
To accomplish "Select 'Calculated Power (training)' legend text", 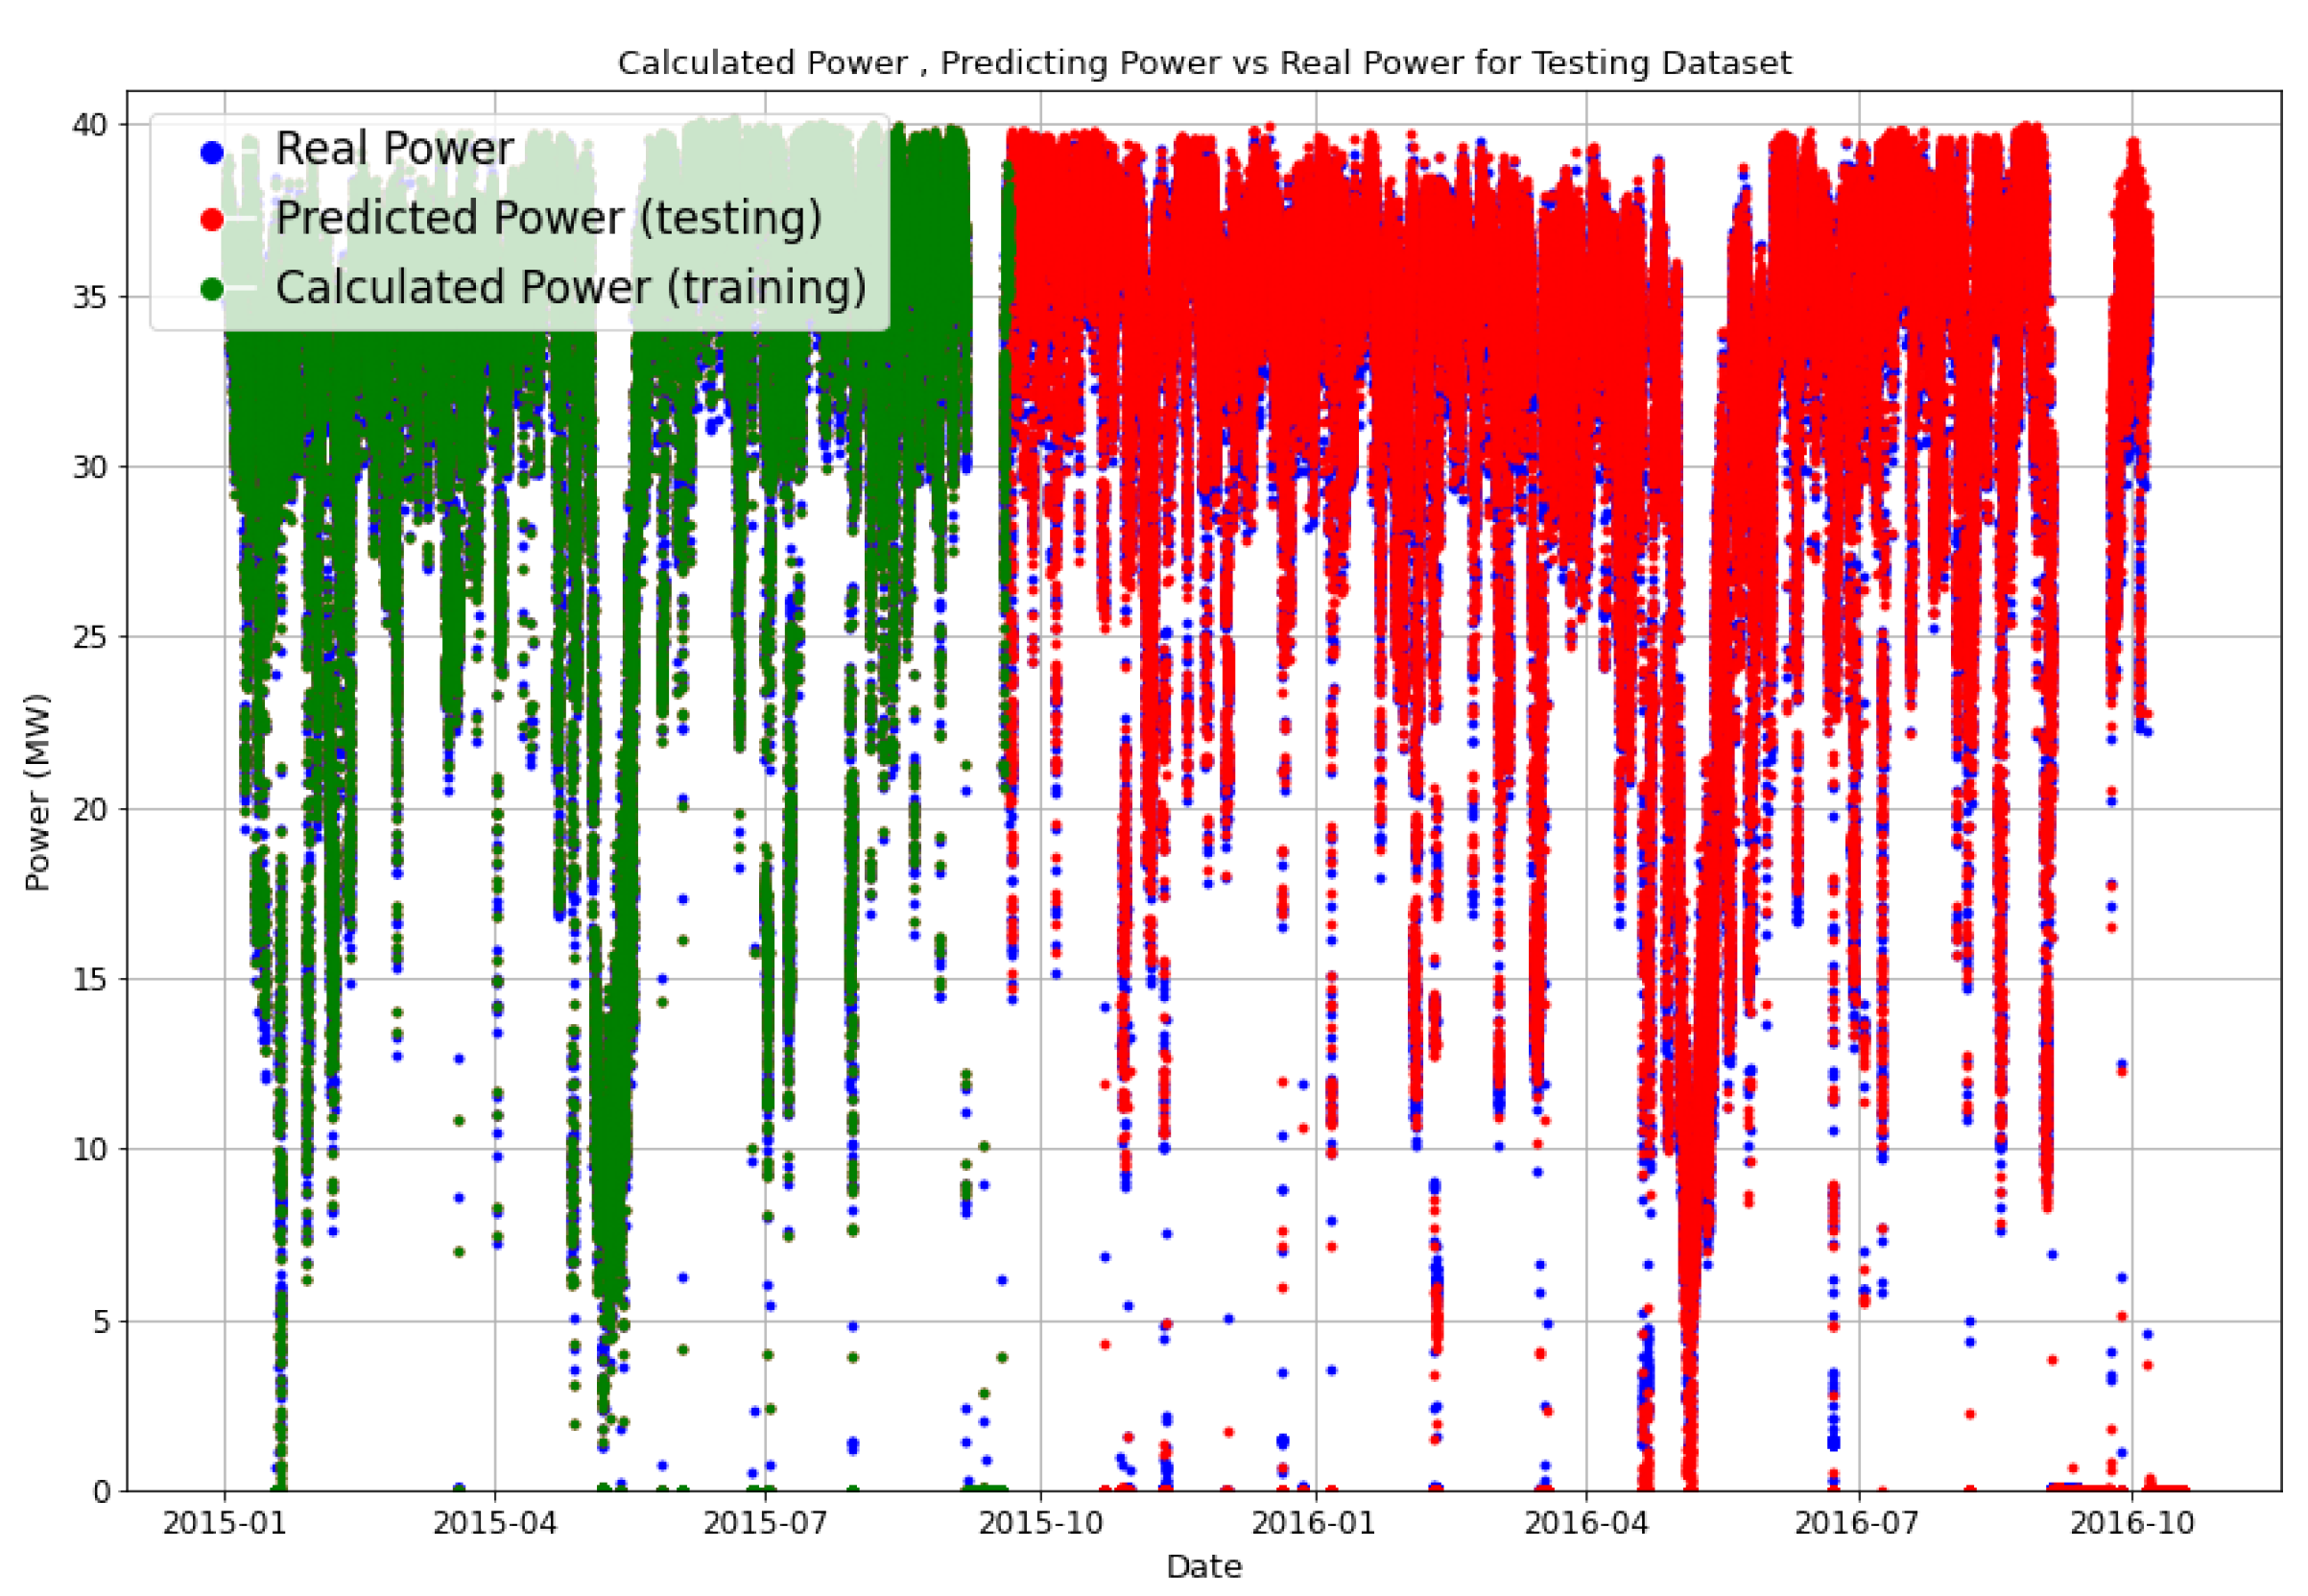I will point(570,288).
